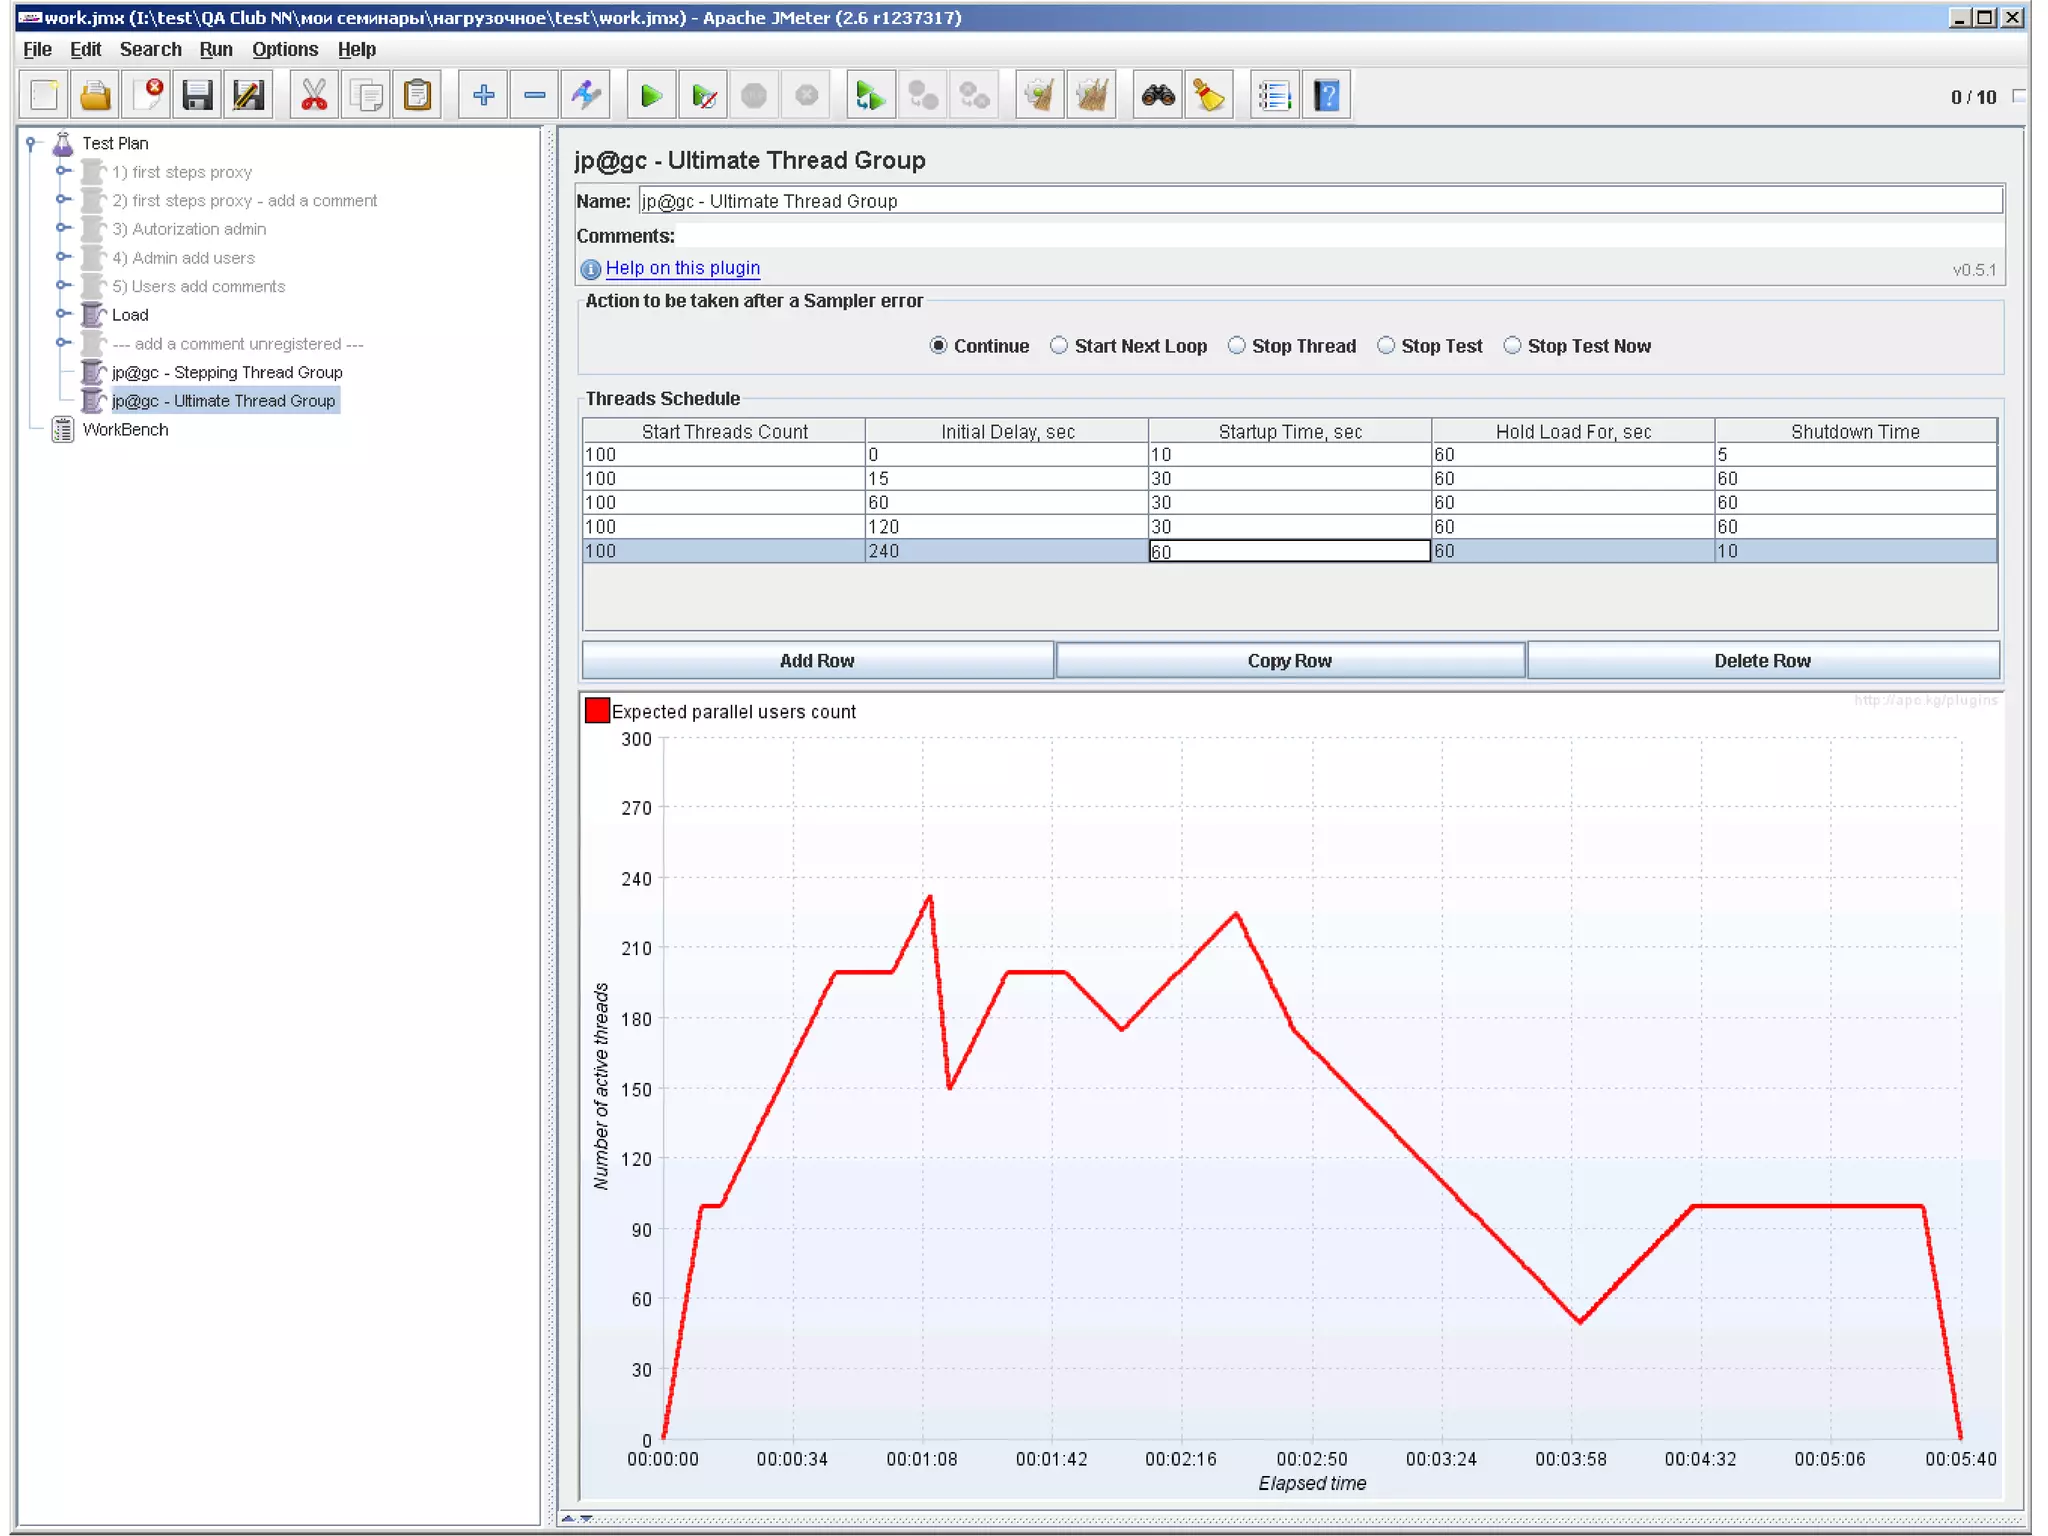Screen dimensions: 2048x1536
Task: Select the Start Next Loop option
Action: 1059,346
